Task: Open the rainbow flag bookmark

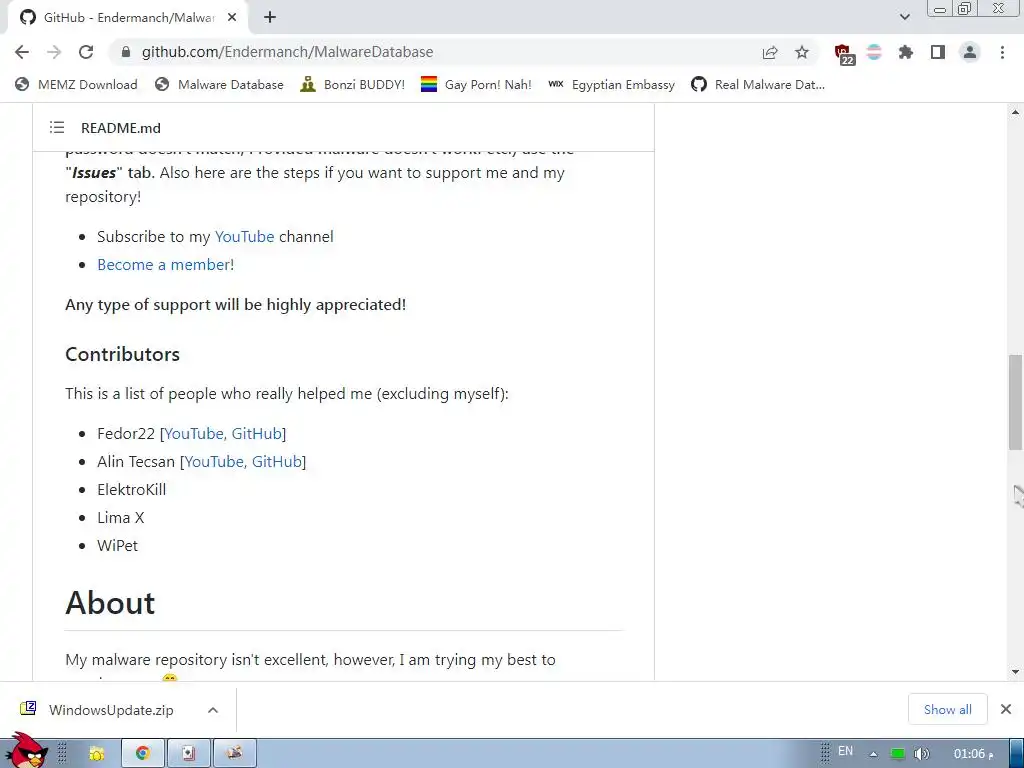Action: click(x=475, y=84)
